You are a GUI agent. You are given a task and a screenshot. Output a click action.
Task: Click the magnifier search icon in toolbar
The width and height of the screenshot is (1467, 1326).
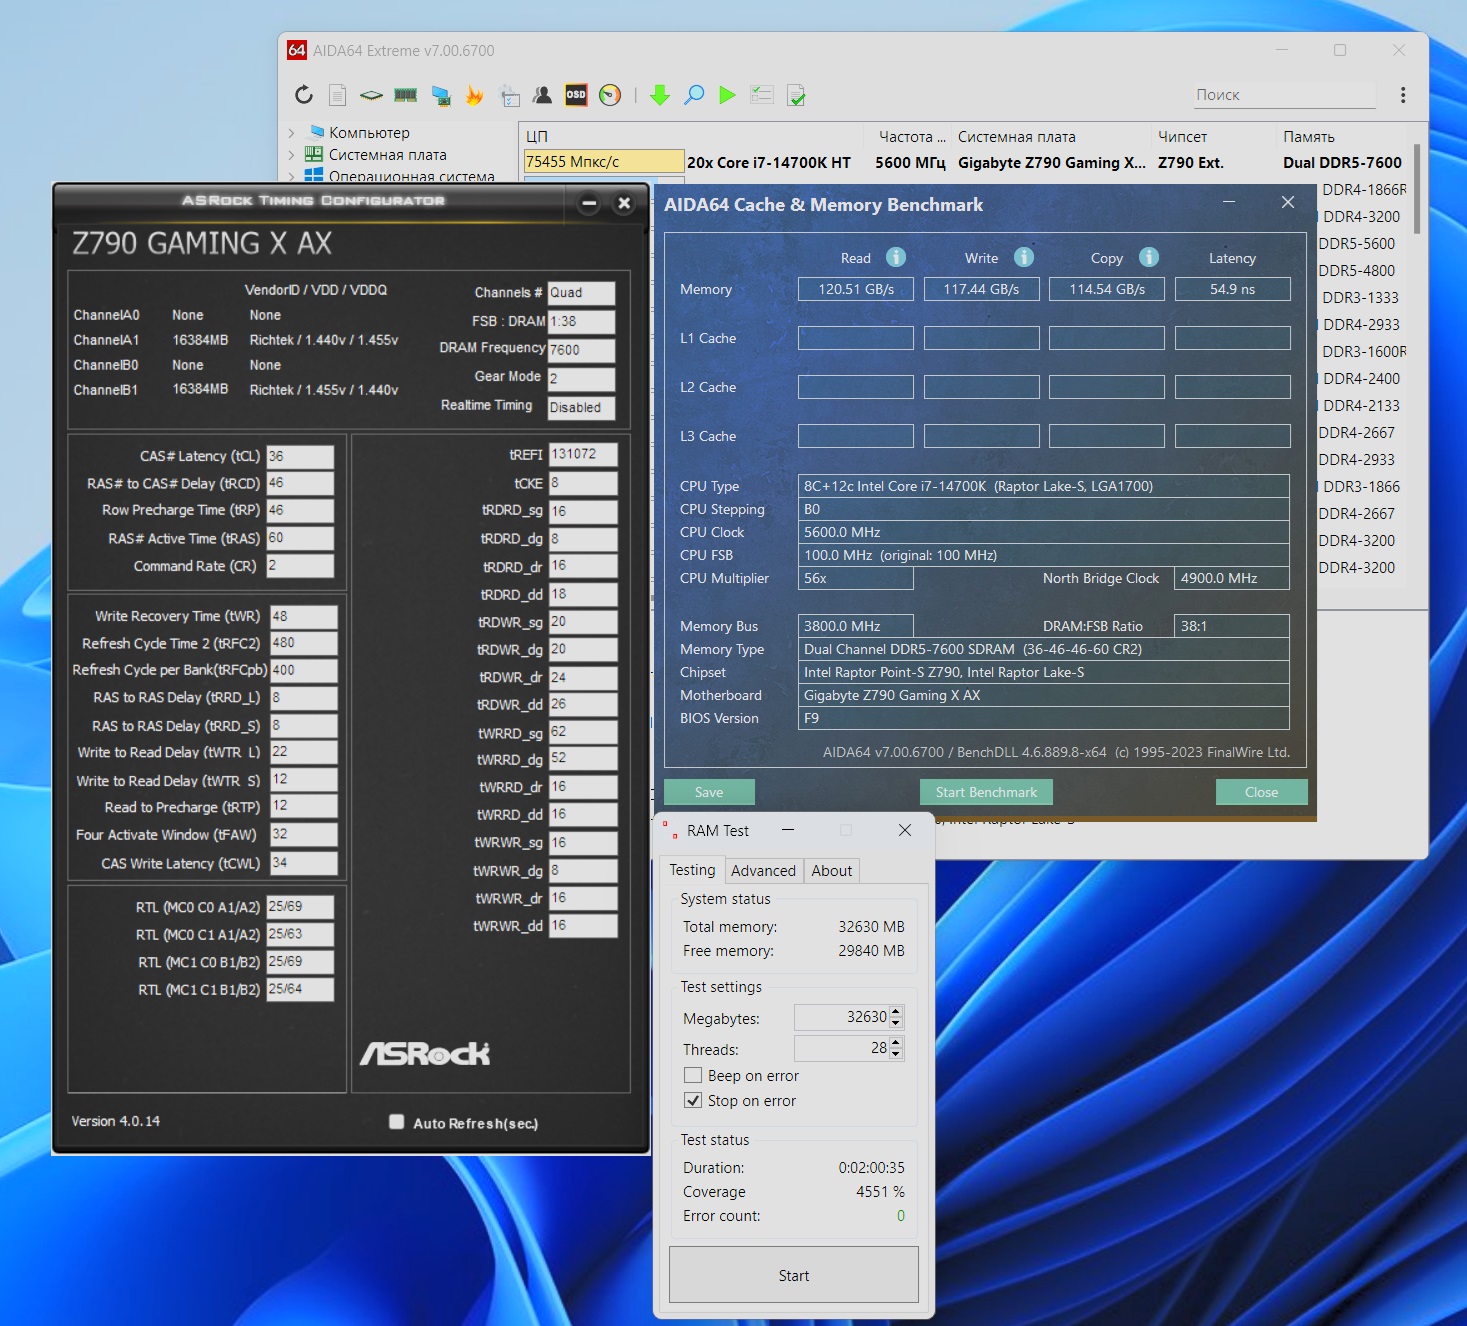[694, 95]
